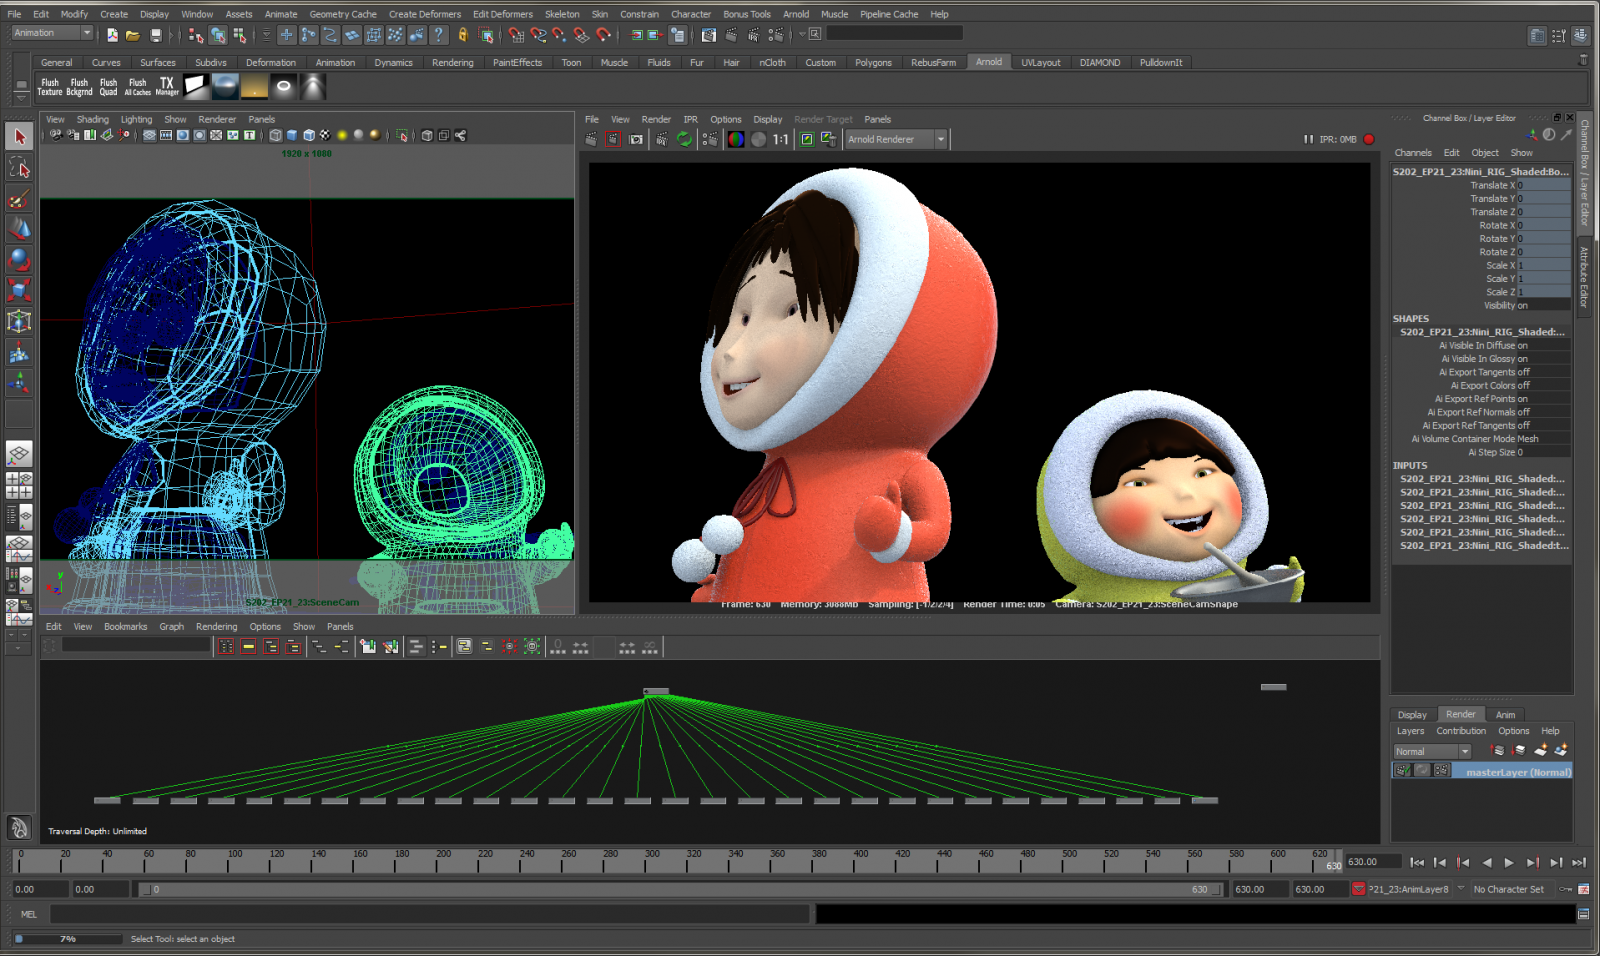This screenshot has height=956, width=1600.
Task: Toggle viewport grid icon in panel toolbar
Action: point(149,135)
